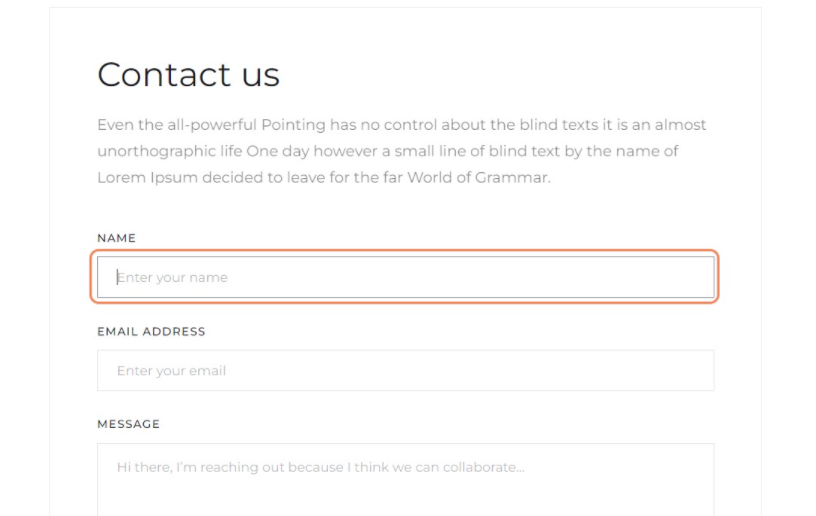
Task: Click the EMAIL ADDRESS label
Action: 151,331
